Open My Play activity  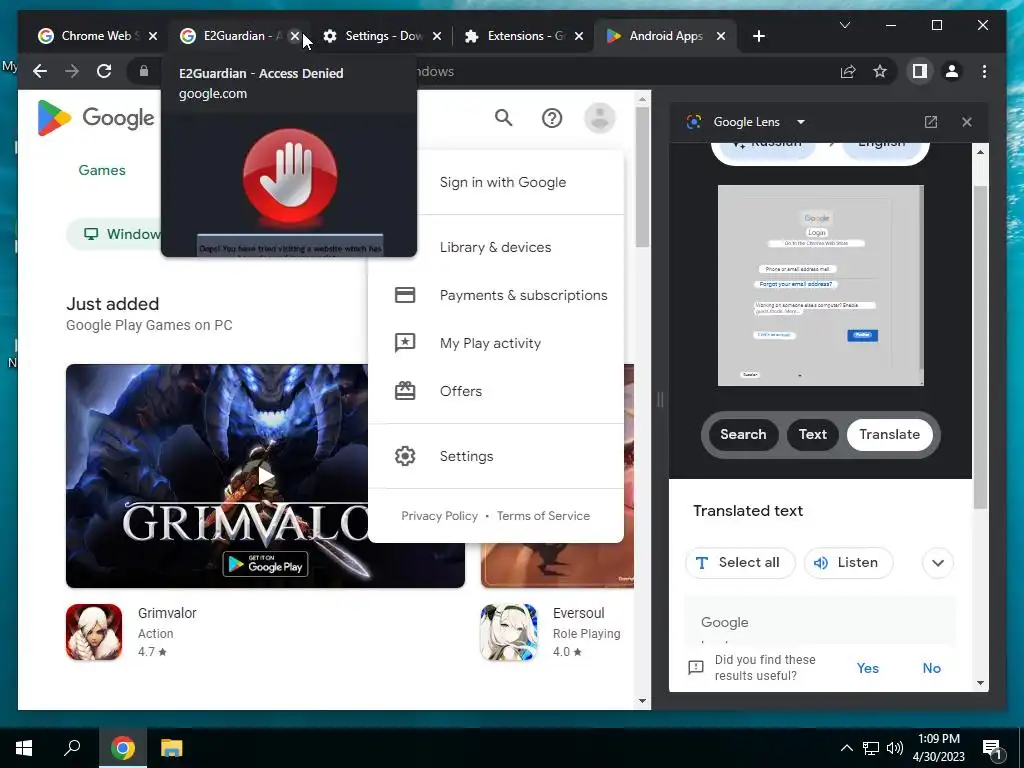coord(496,344)
